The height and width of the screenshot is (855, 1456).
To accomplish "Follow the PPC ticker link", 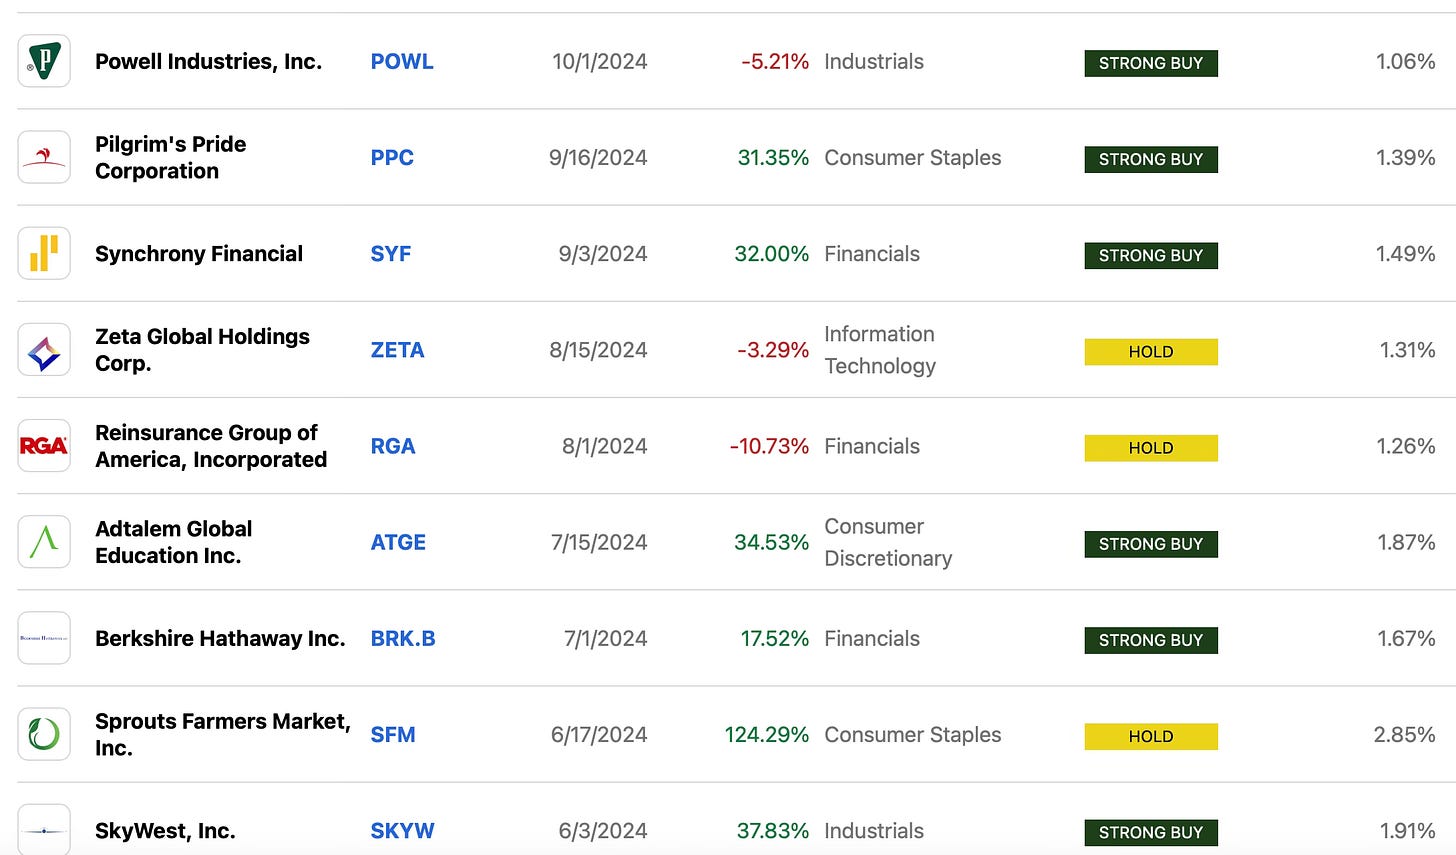I will tap(392, 158).
